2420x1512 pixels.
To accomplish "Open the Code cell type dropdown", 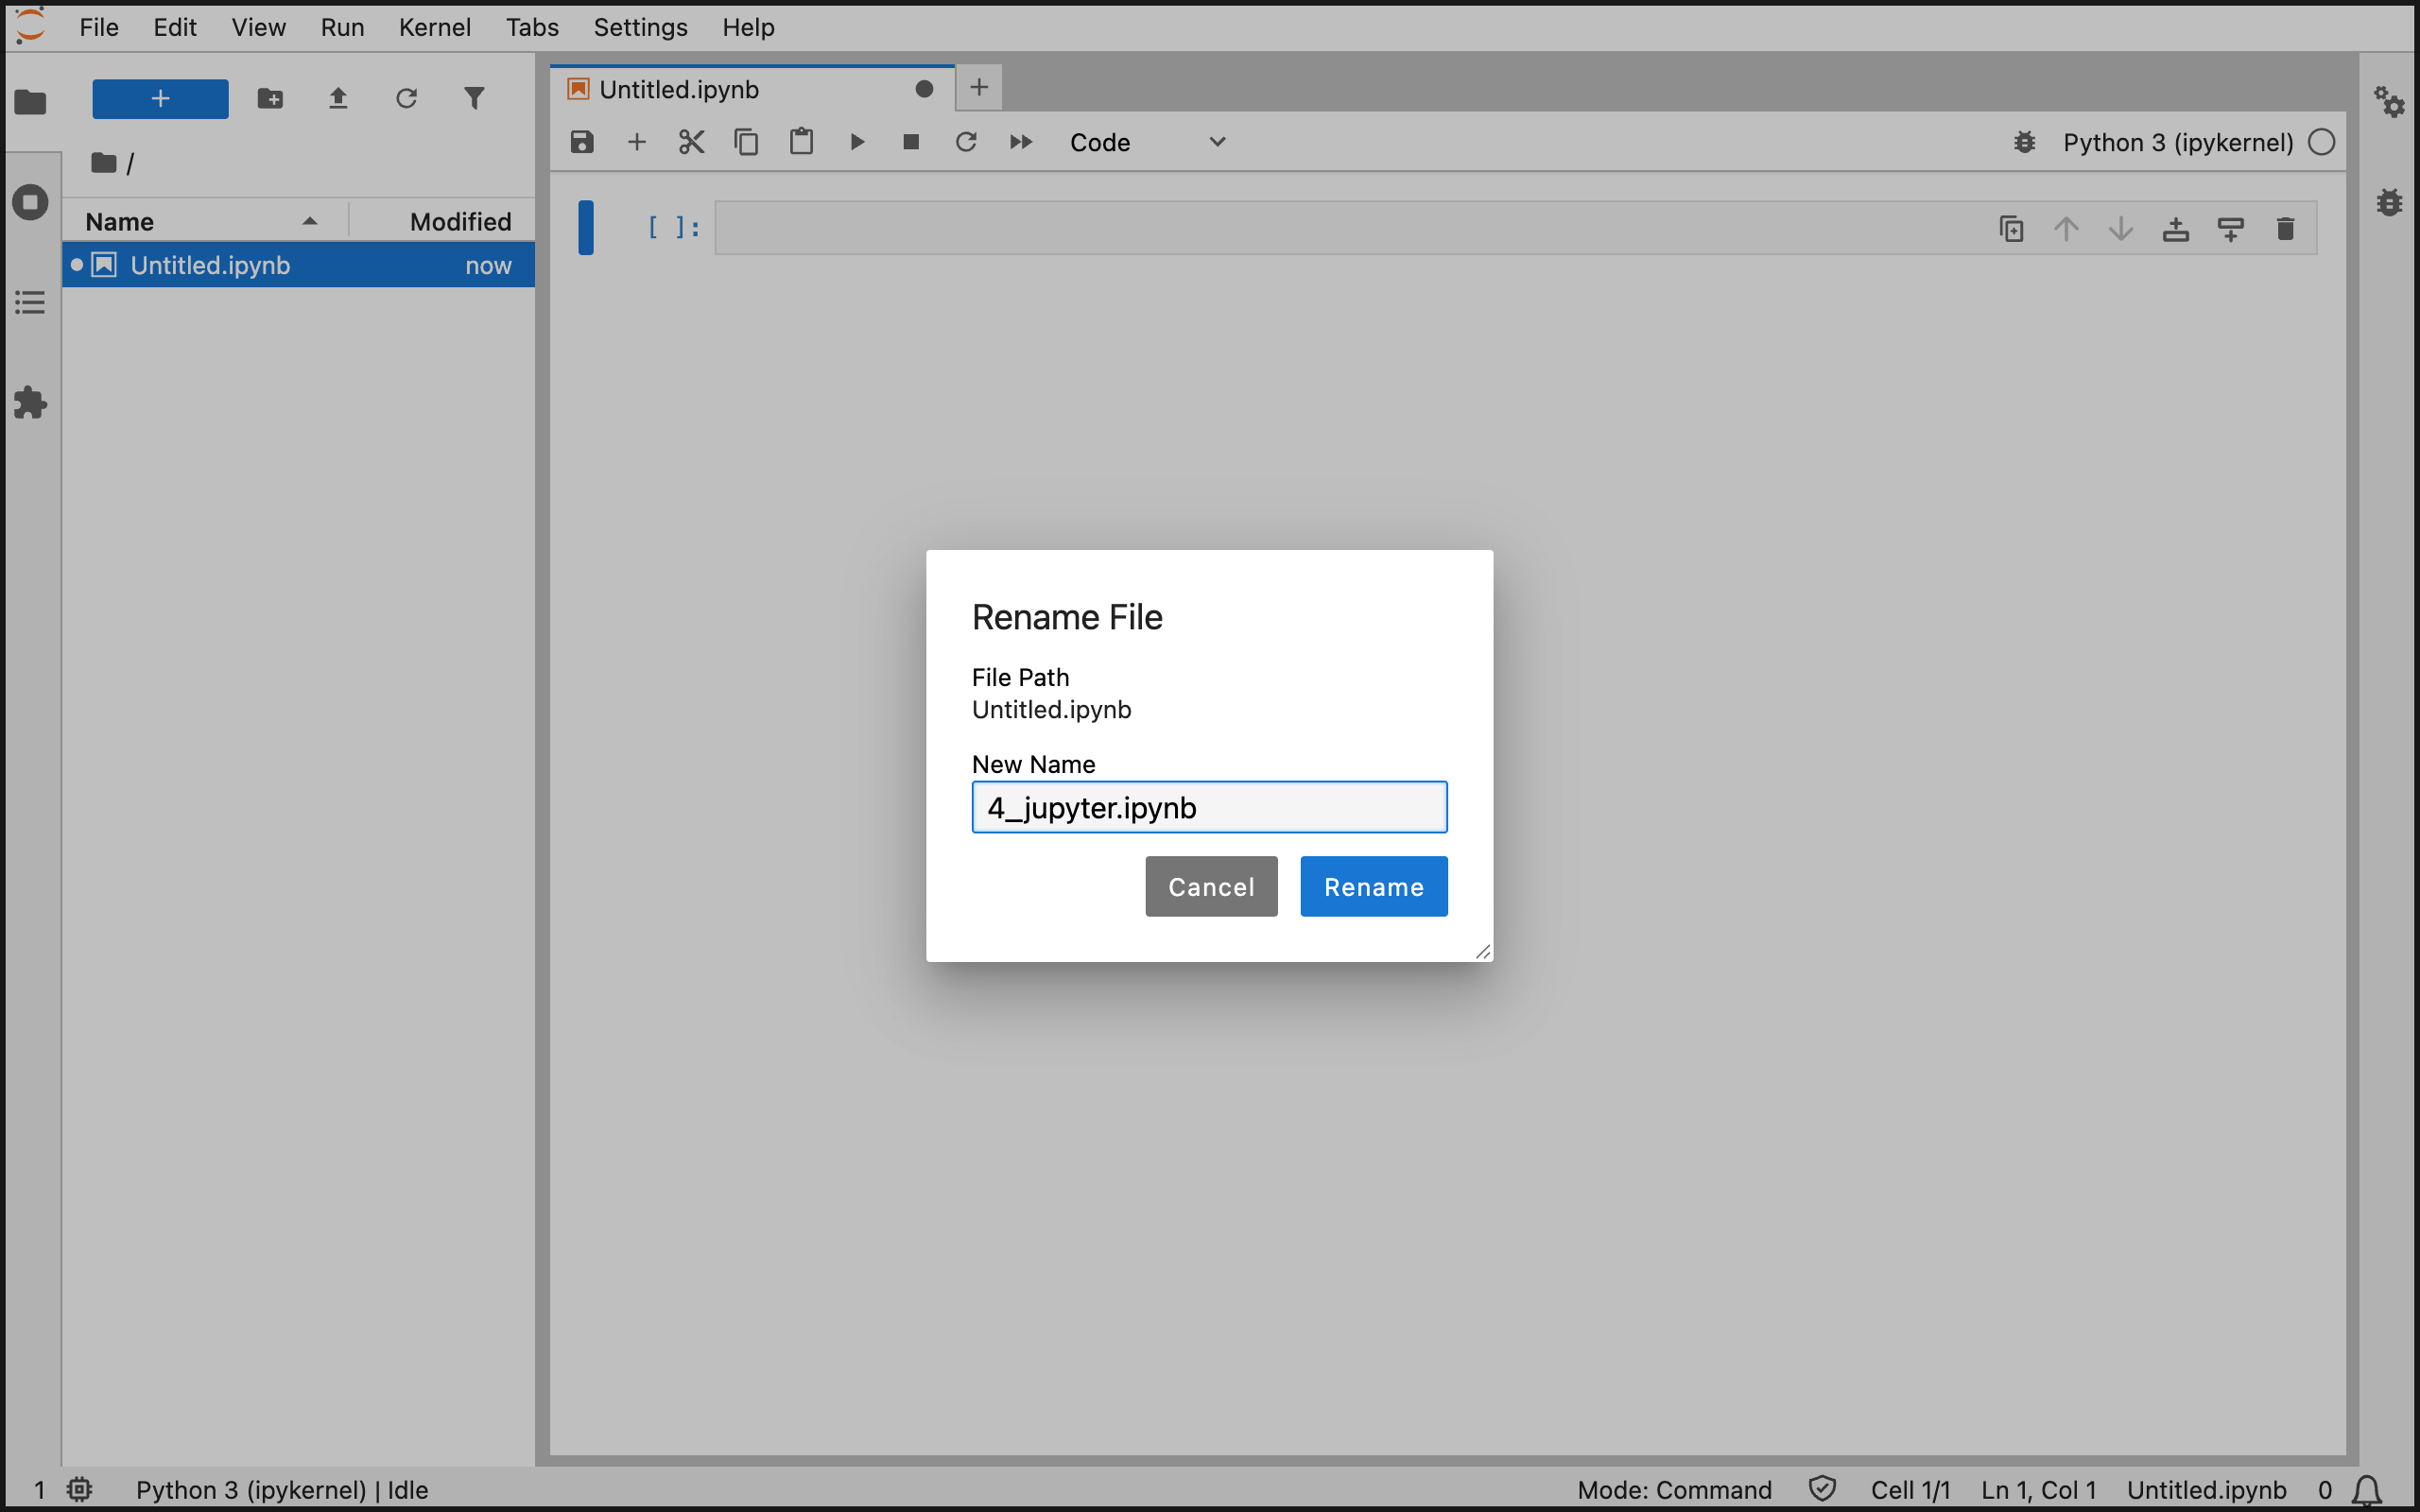I will (1146, 142).
